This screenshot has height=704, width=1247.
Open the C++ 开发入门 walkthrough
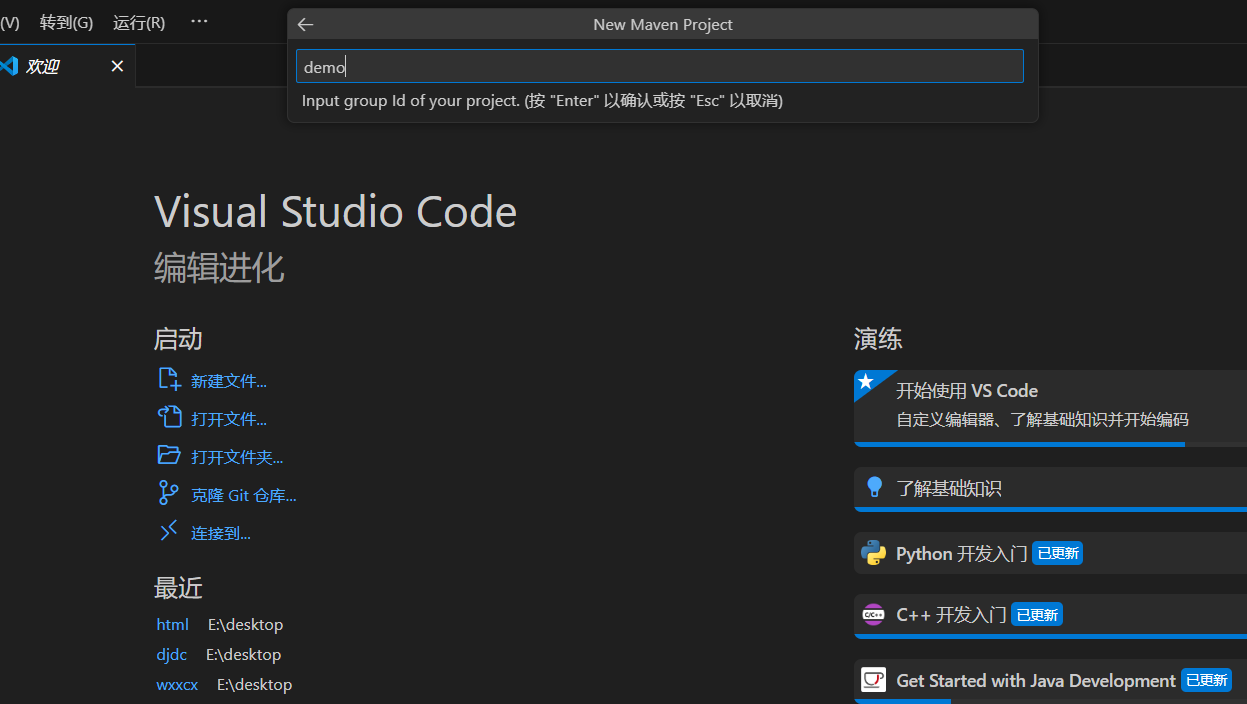[1050, 615]
